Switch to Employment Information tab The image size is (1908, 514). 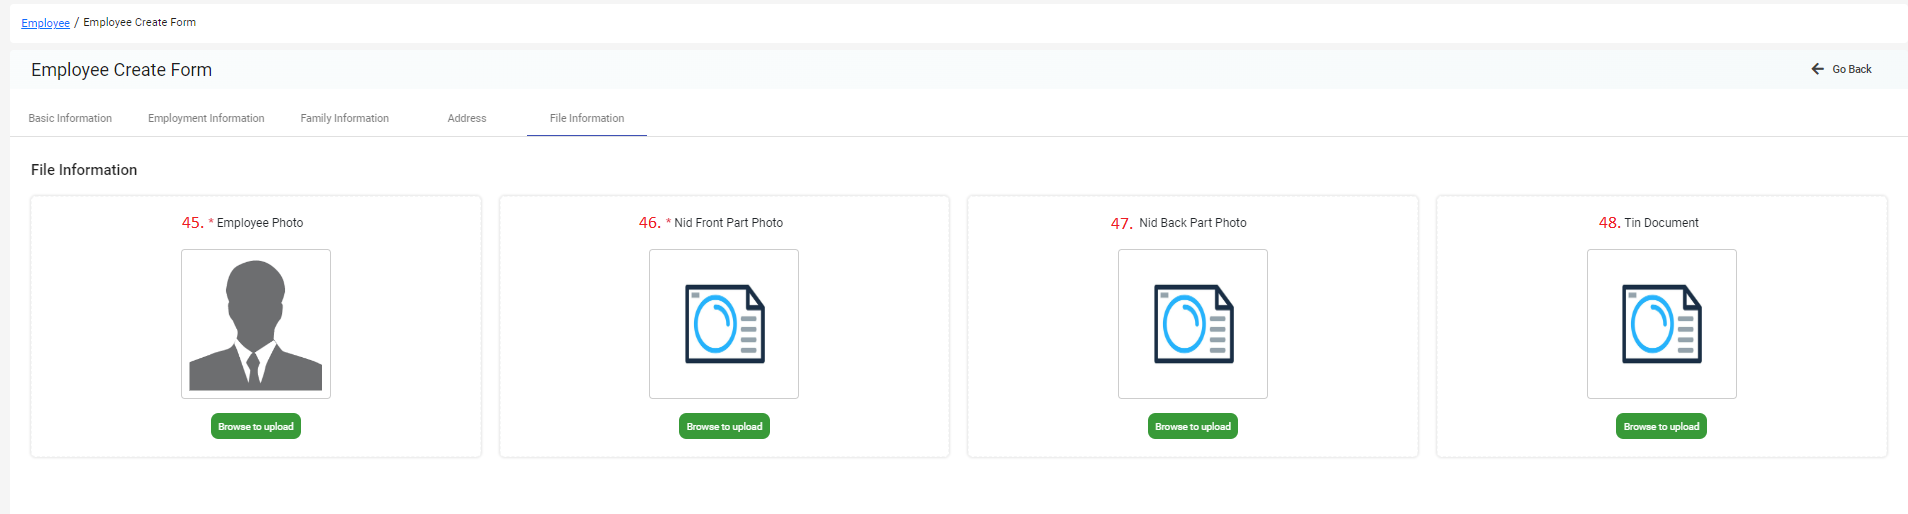206,118
